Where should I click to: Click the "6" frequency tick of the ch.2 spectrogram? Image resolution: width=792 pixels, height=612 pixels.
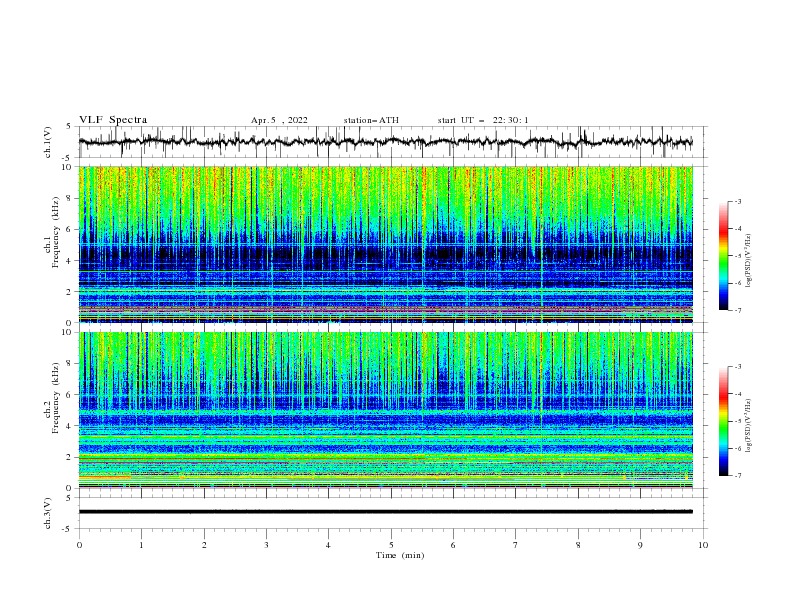[x=70, y=395]
